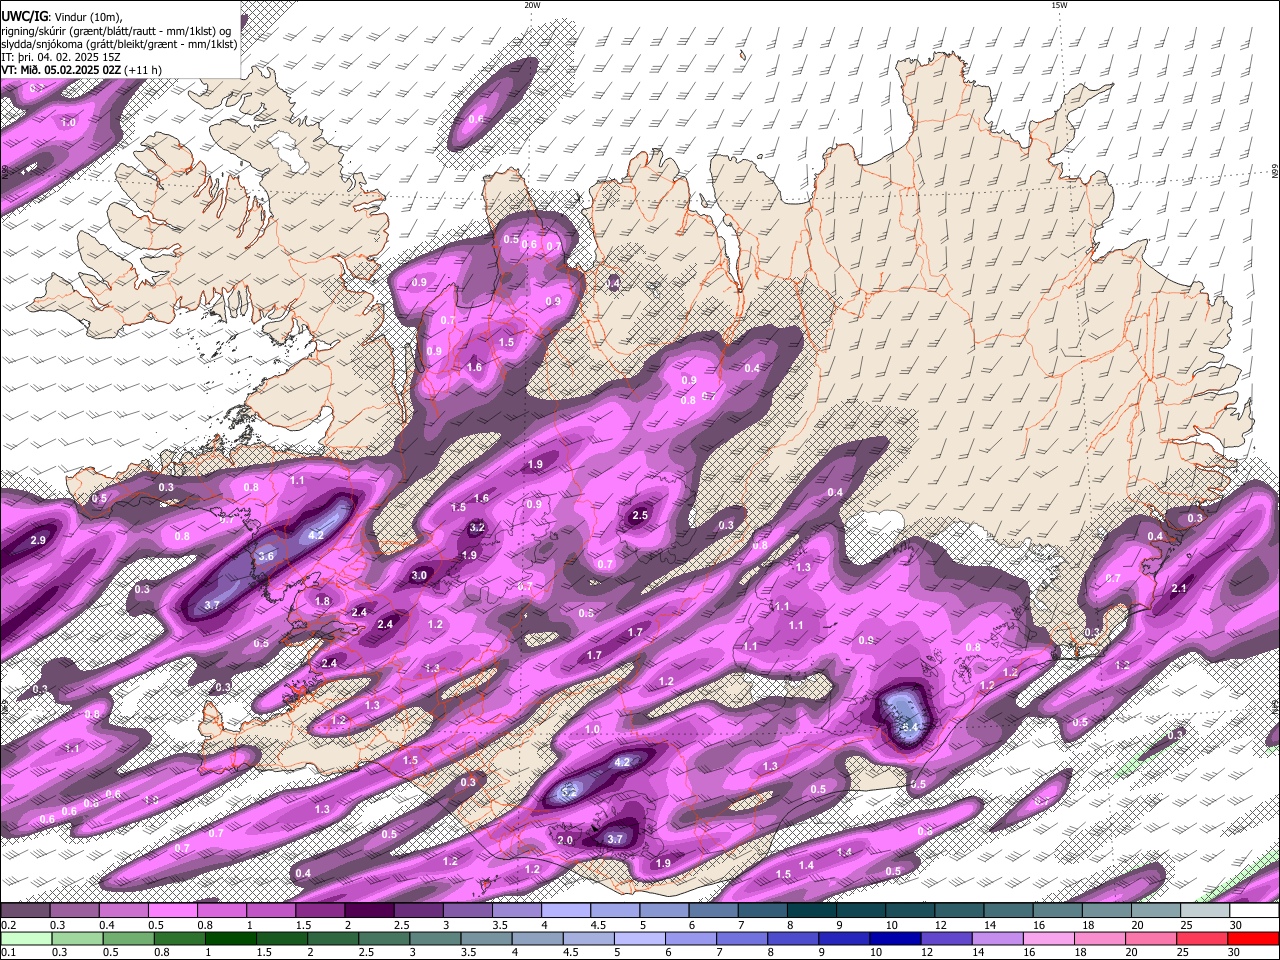Click the '2.1' precipitation value on the map
1280x960 pixels.
pyautogui.click(x=1178, y=589)
